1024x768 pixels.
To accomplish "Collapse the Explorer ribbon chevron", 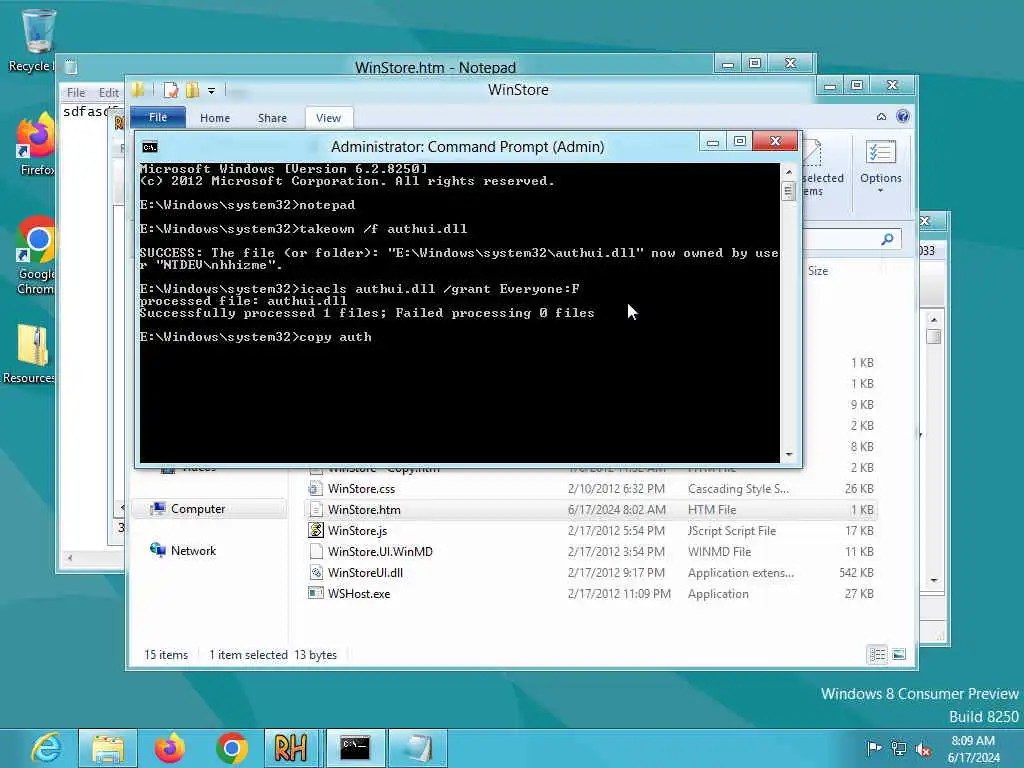I will [x=881, y=116].
